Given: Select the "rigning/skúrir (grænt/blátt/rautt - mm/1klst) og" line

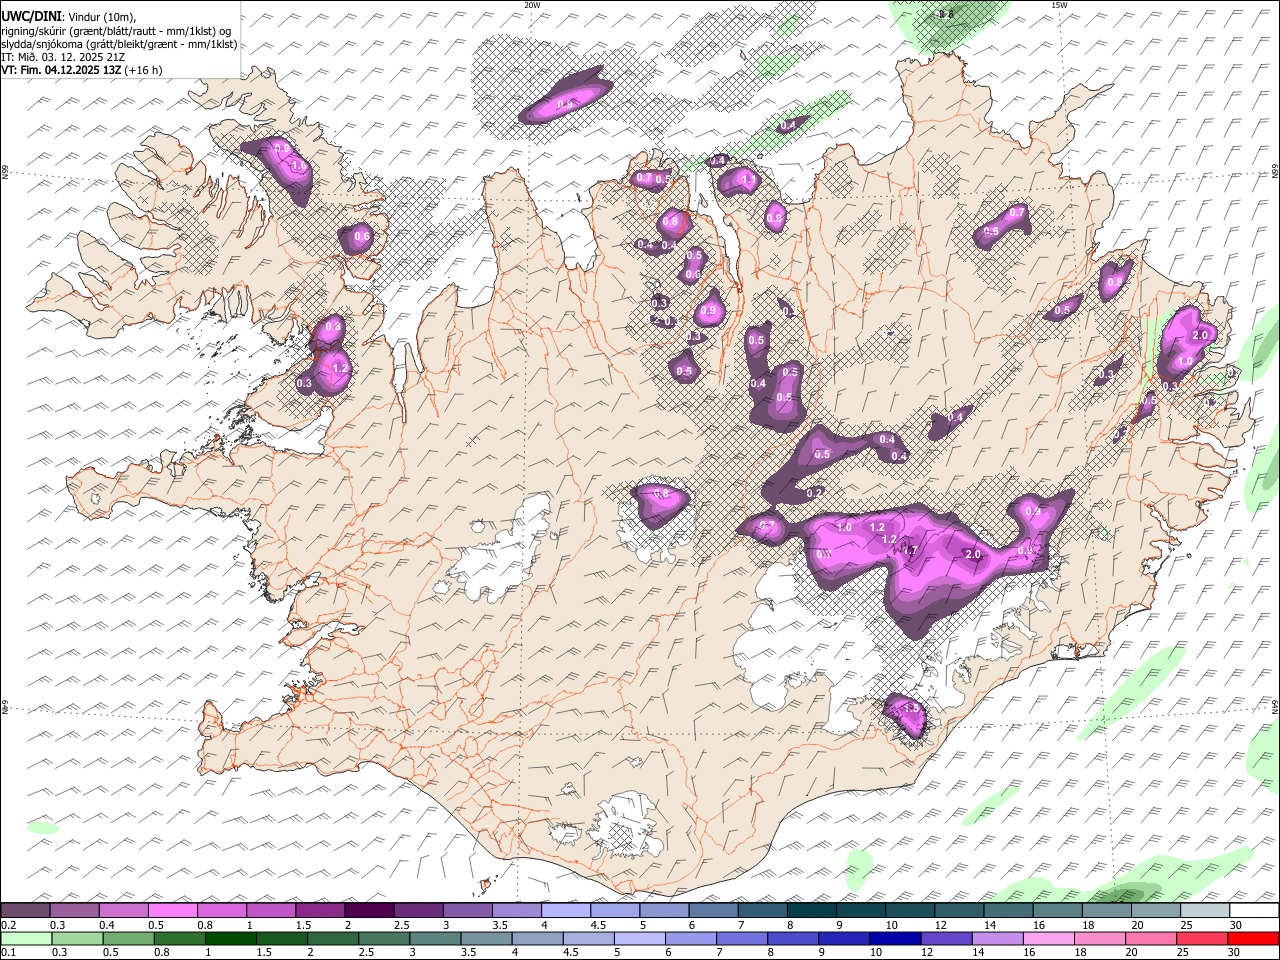Looking at the screenshot, I should coord(115,31).
